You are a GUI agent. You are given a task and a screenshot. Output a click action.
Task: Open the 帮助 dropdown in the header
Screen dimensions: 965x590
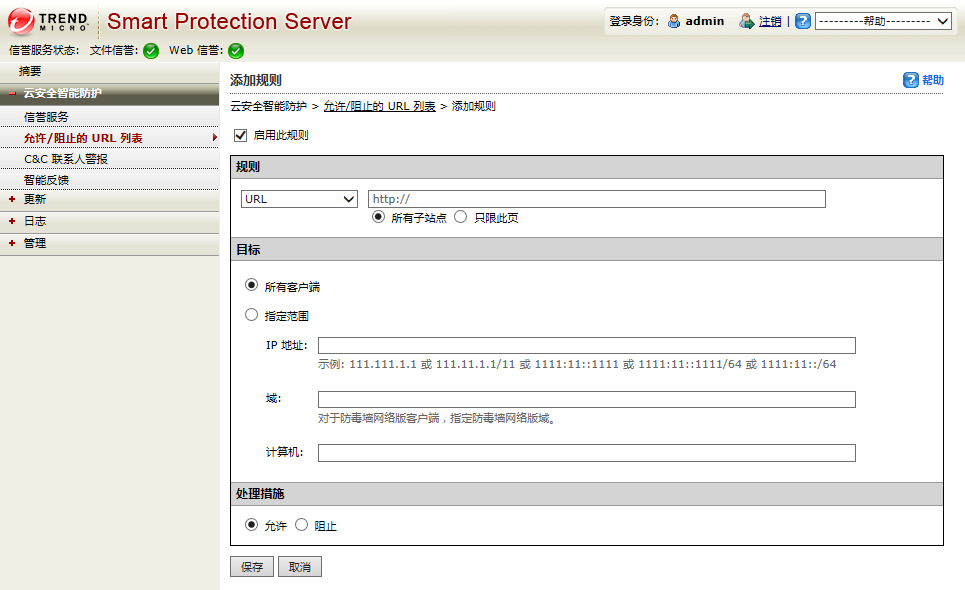883,21
